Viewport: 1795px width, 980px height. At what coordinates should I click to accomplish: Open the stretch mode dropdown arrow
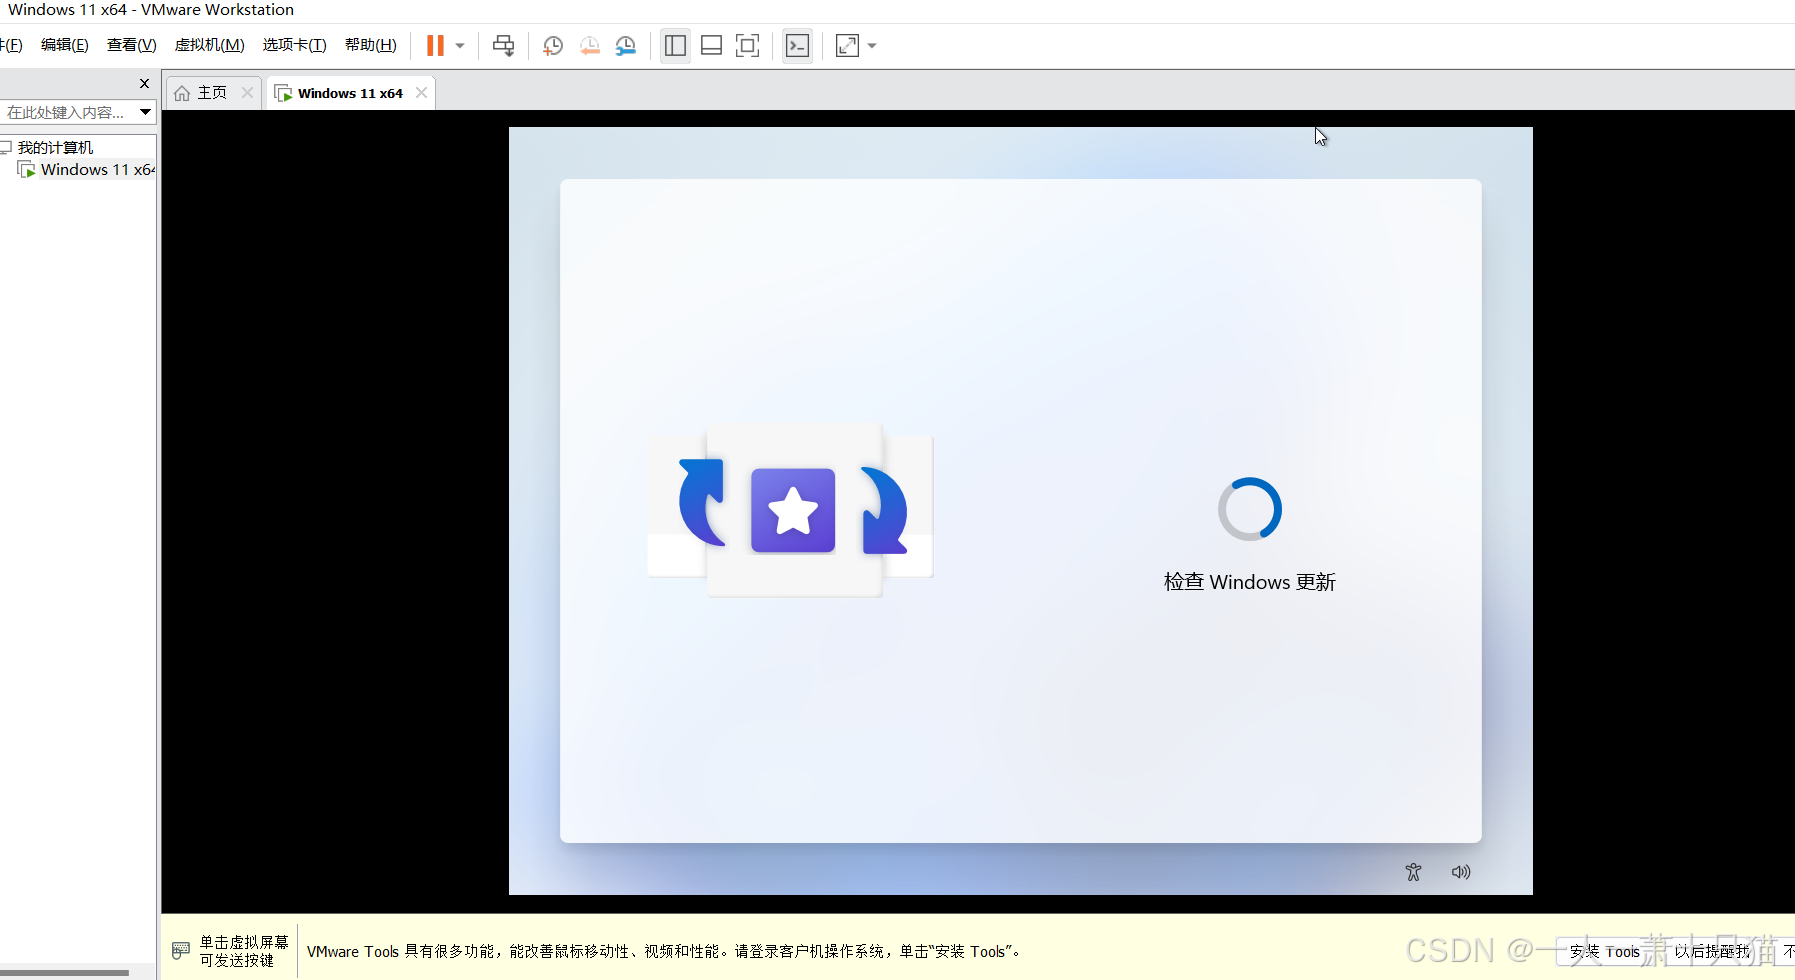click(x=872, y=45)
